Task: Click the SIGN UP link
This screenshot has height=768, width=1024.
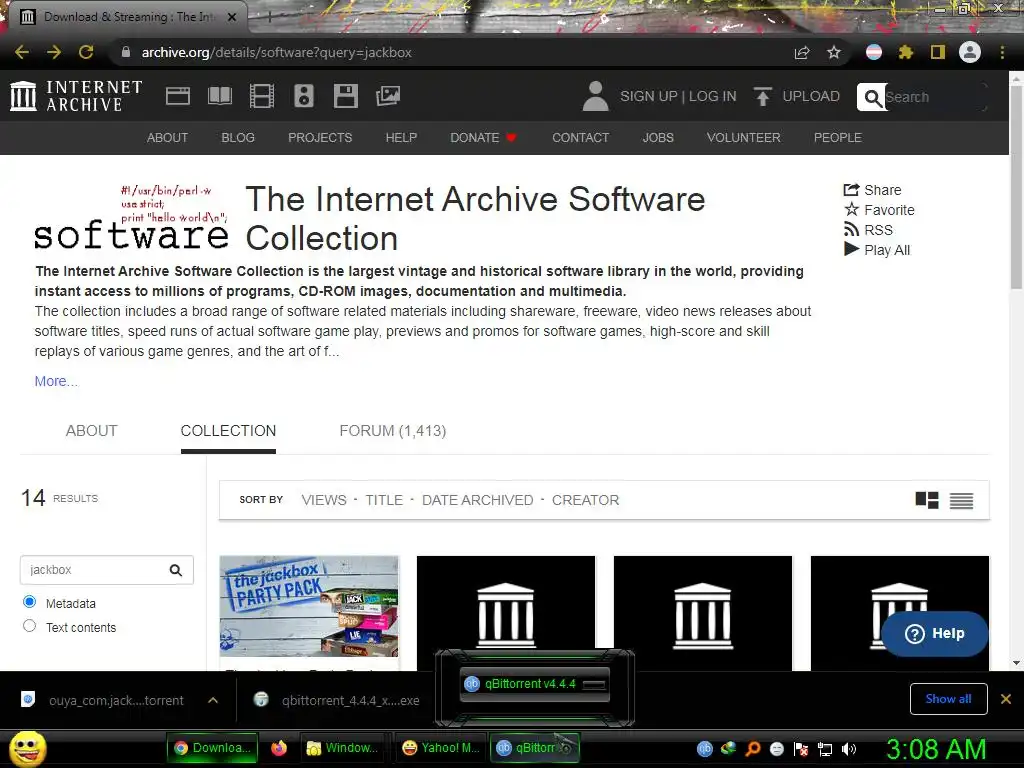Action: click(648, 96)
